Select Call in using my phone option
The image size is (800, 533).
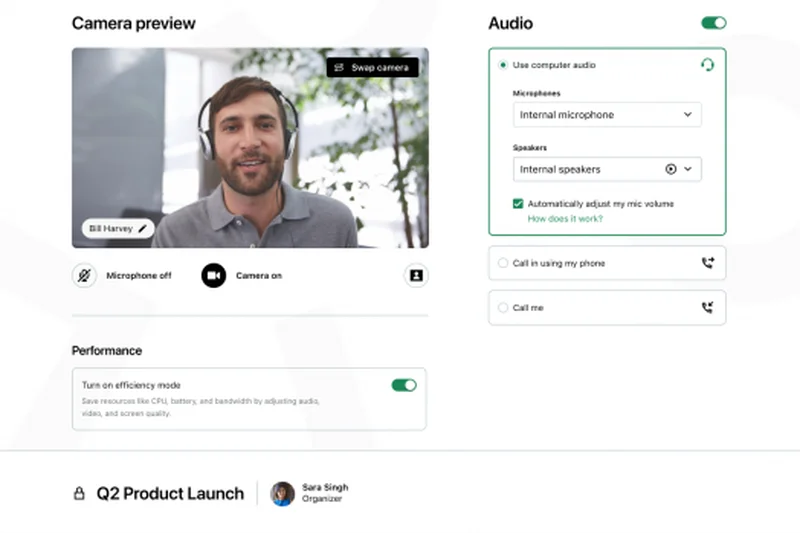point(503,263)
